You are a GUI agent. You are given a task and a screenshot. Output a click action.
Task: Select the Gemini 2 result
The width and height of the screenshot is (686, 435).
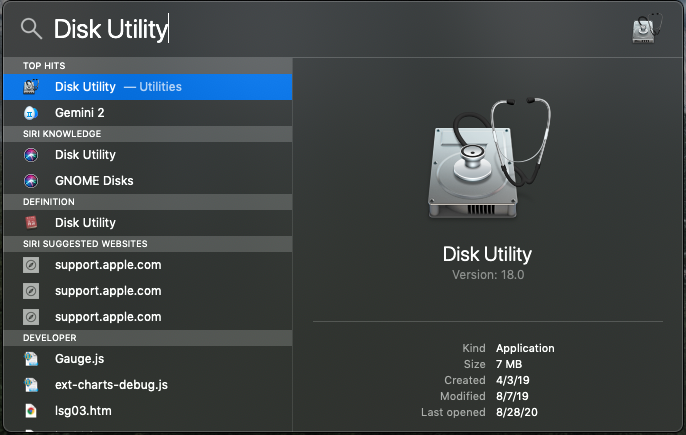[148, 113]
